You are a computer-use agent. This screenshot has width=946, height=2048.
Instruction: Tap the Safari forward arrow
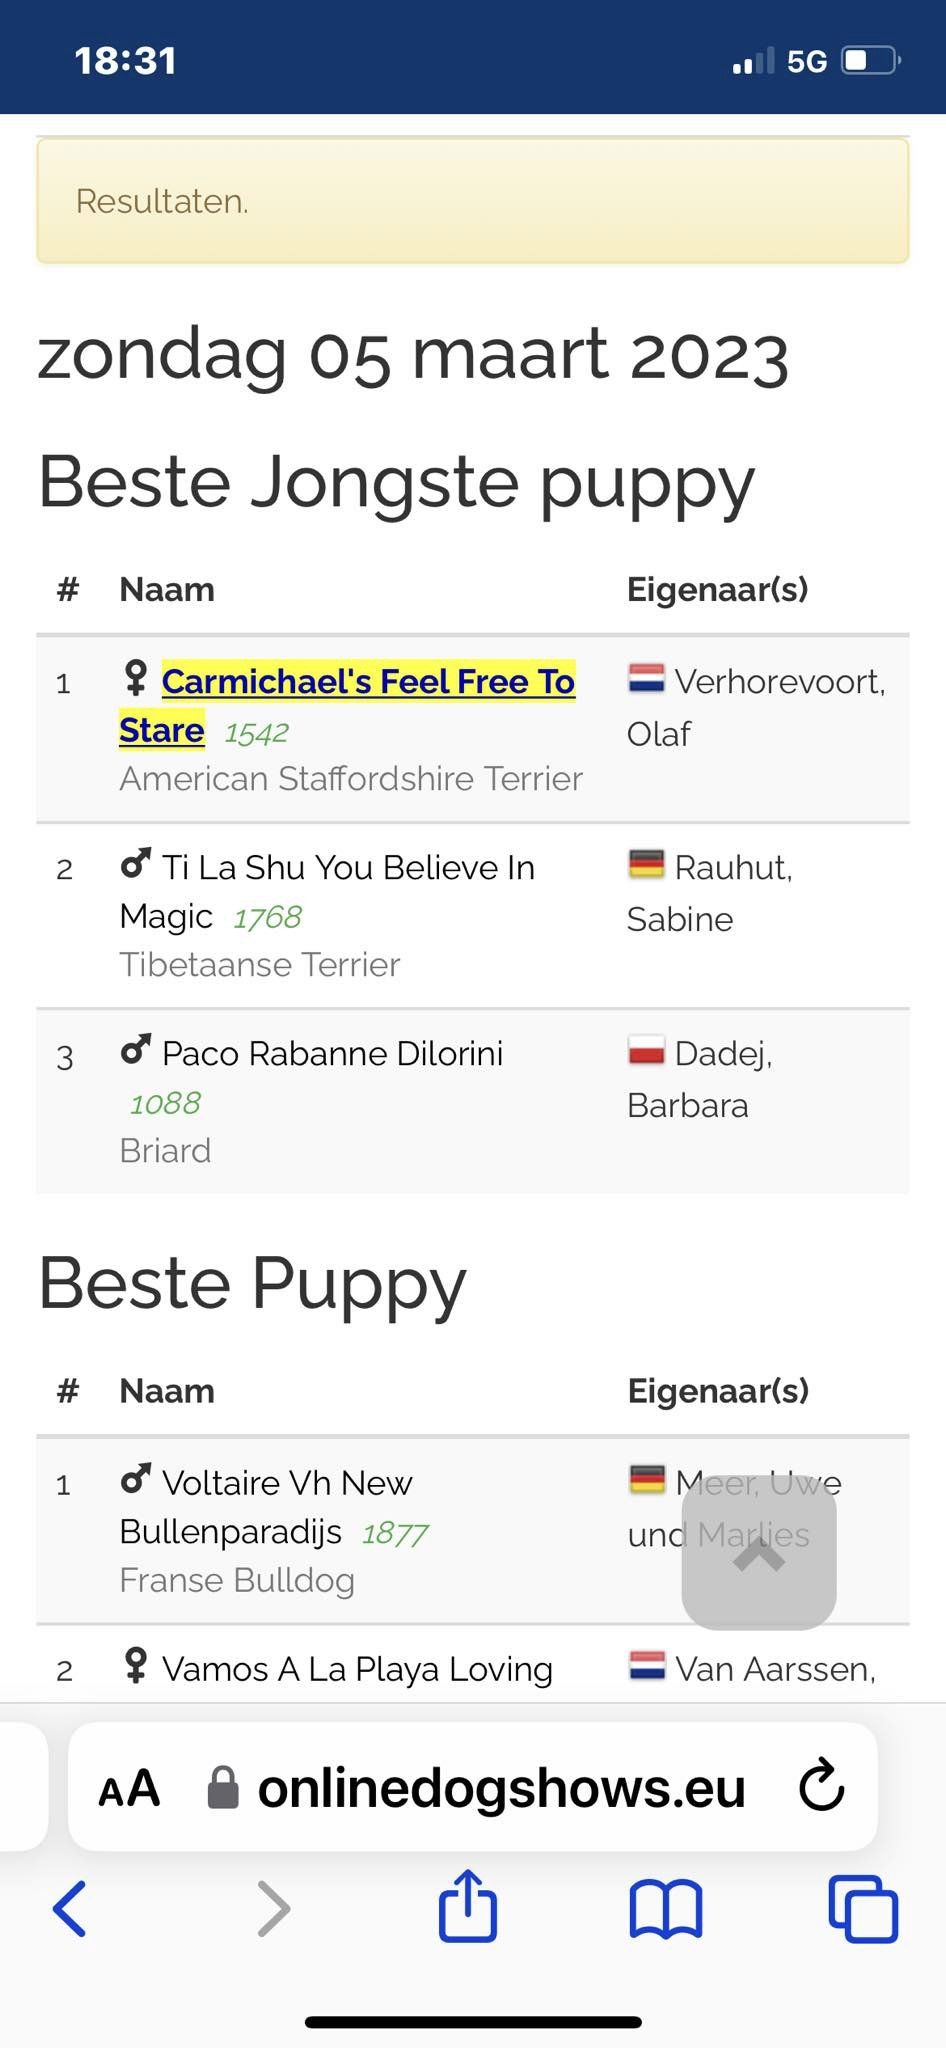tap(273, 1908)
